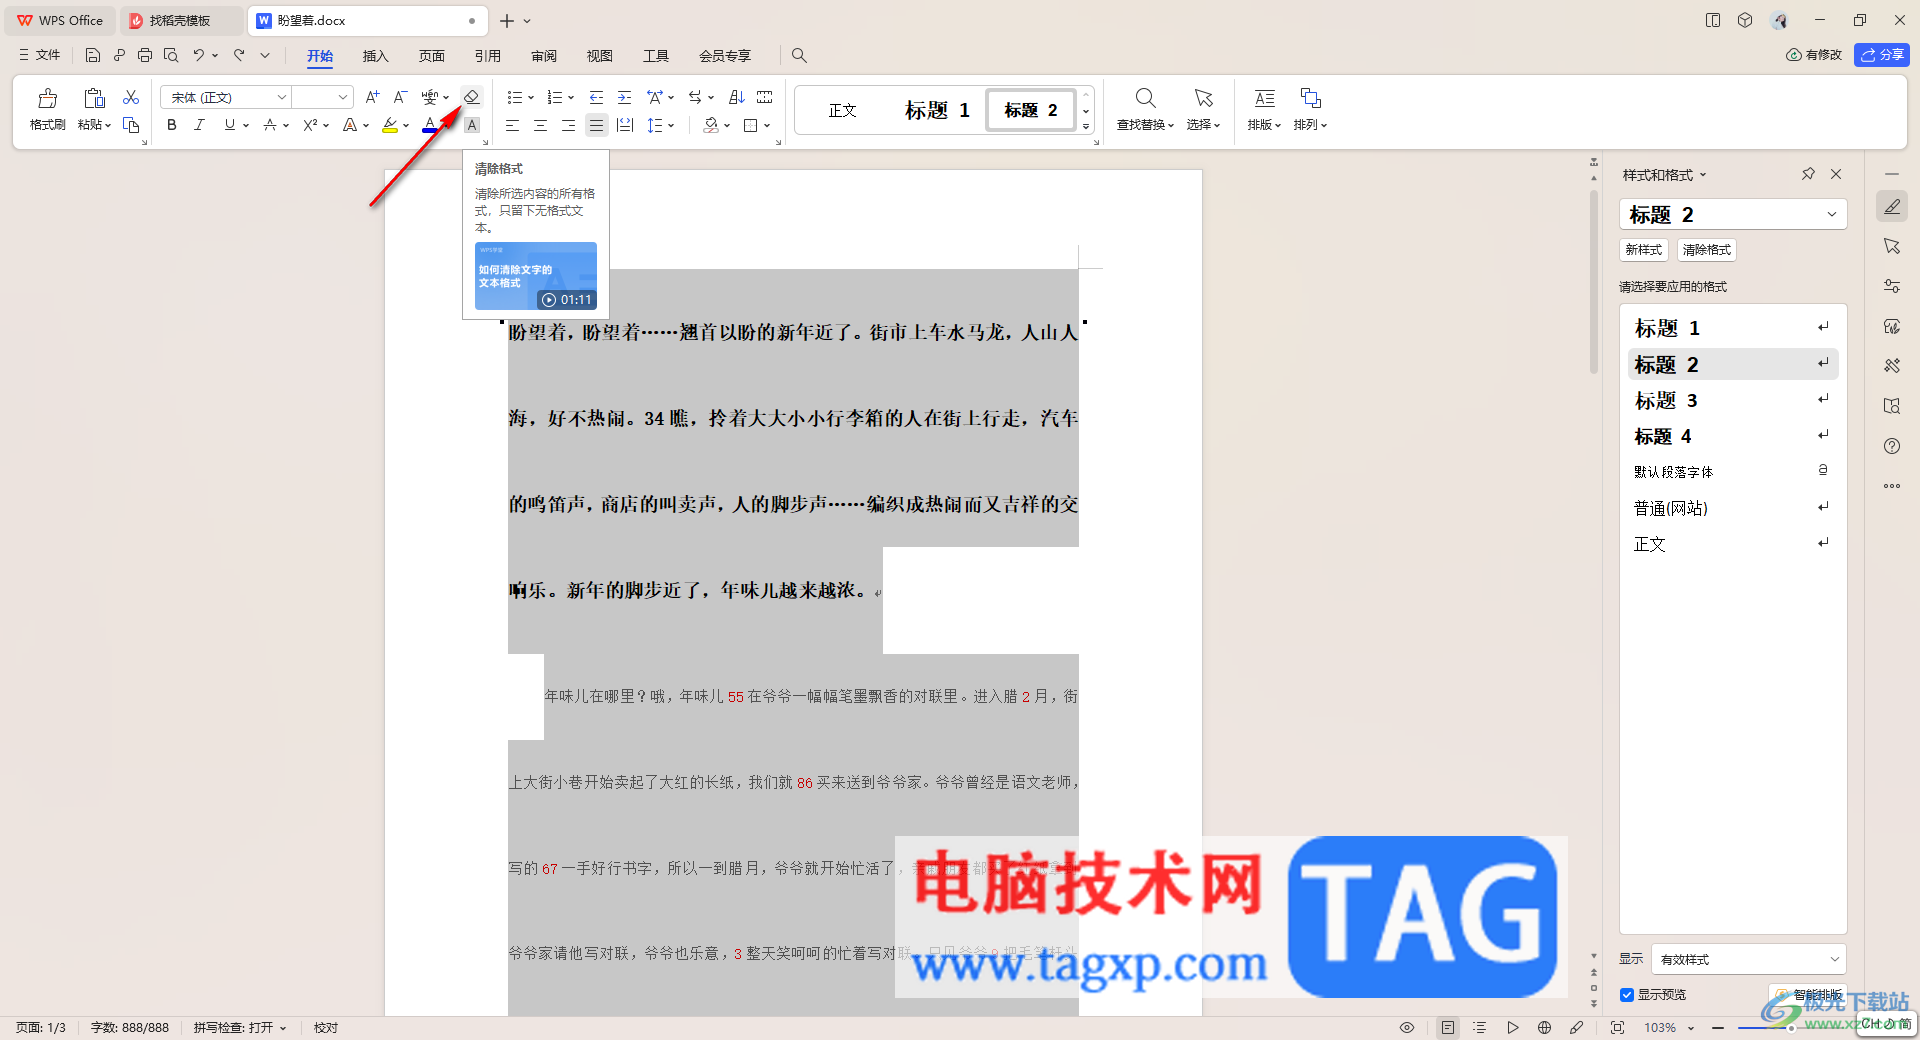
Task: Click the 新样式 button
Action: pyautogui.click(x=1644, y=250)
